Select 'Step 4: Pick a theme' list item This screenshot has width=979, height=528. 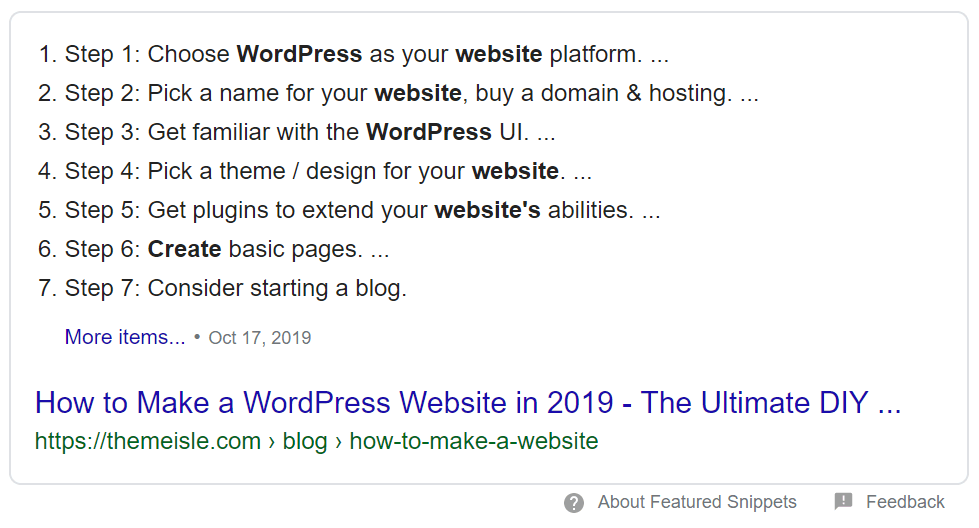315,171
